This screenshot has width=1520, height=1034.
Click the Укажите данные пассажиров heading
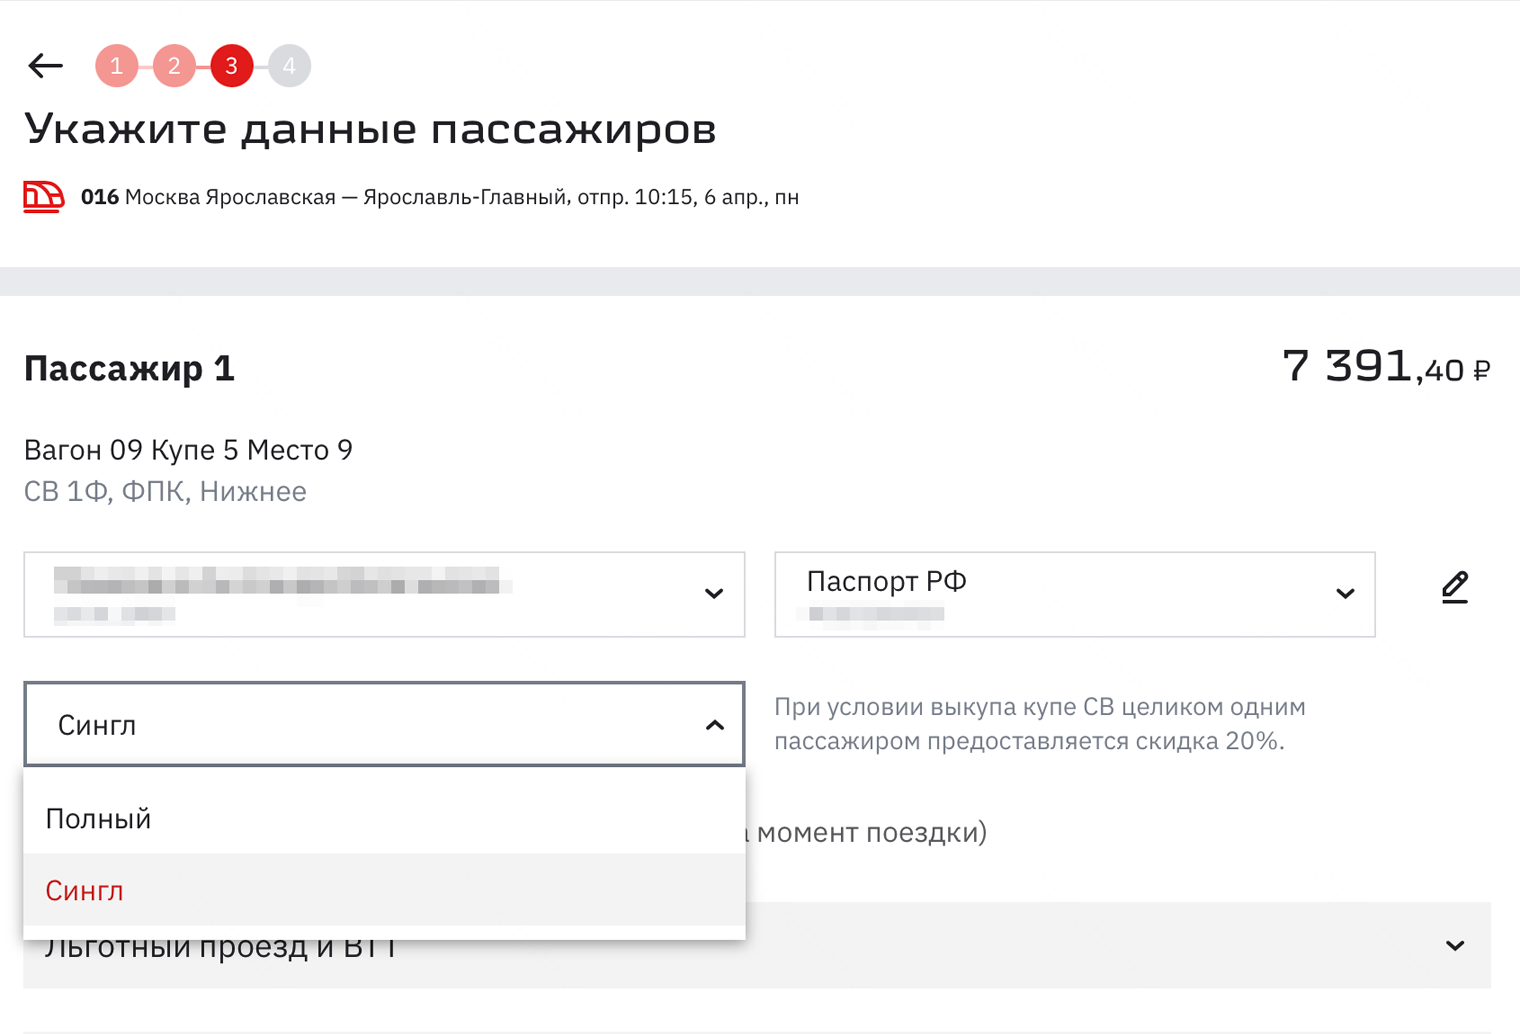point(370,128)
